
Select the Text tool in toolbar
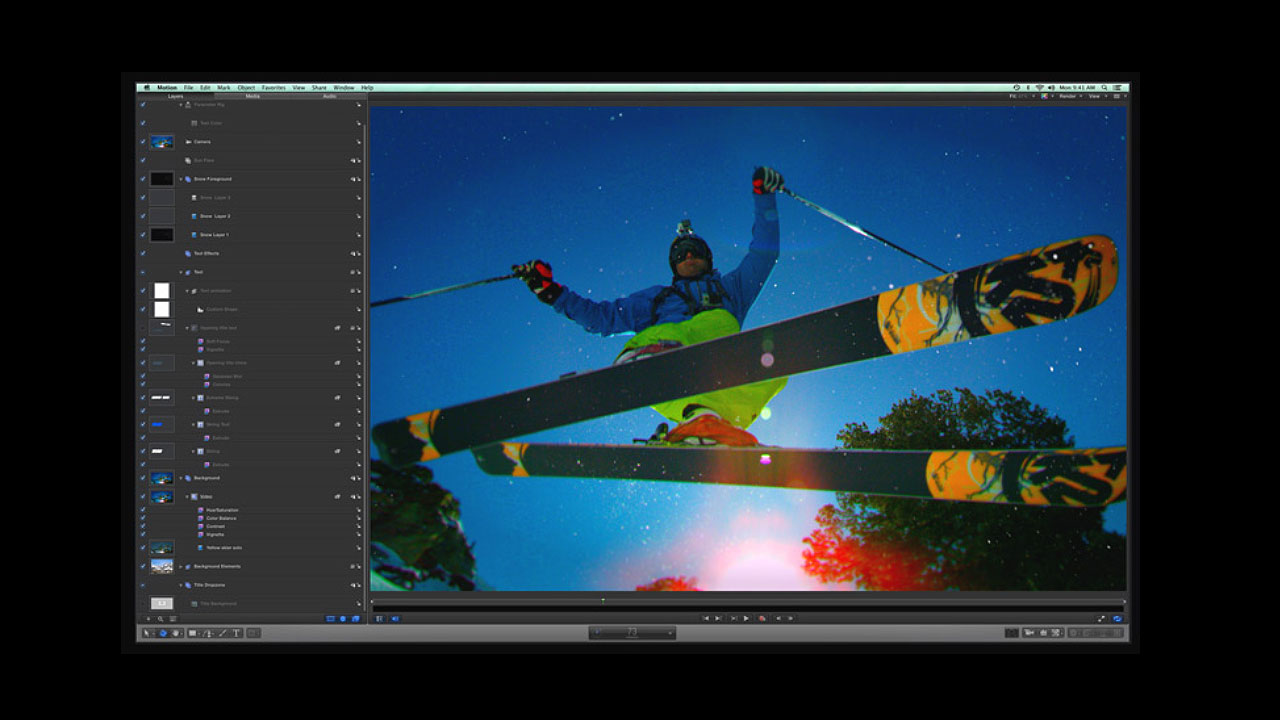coord(236,633)
